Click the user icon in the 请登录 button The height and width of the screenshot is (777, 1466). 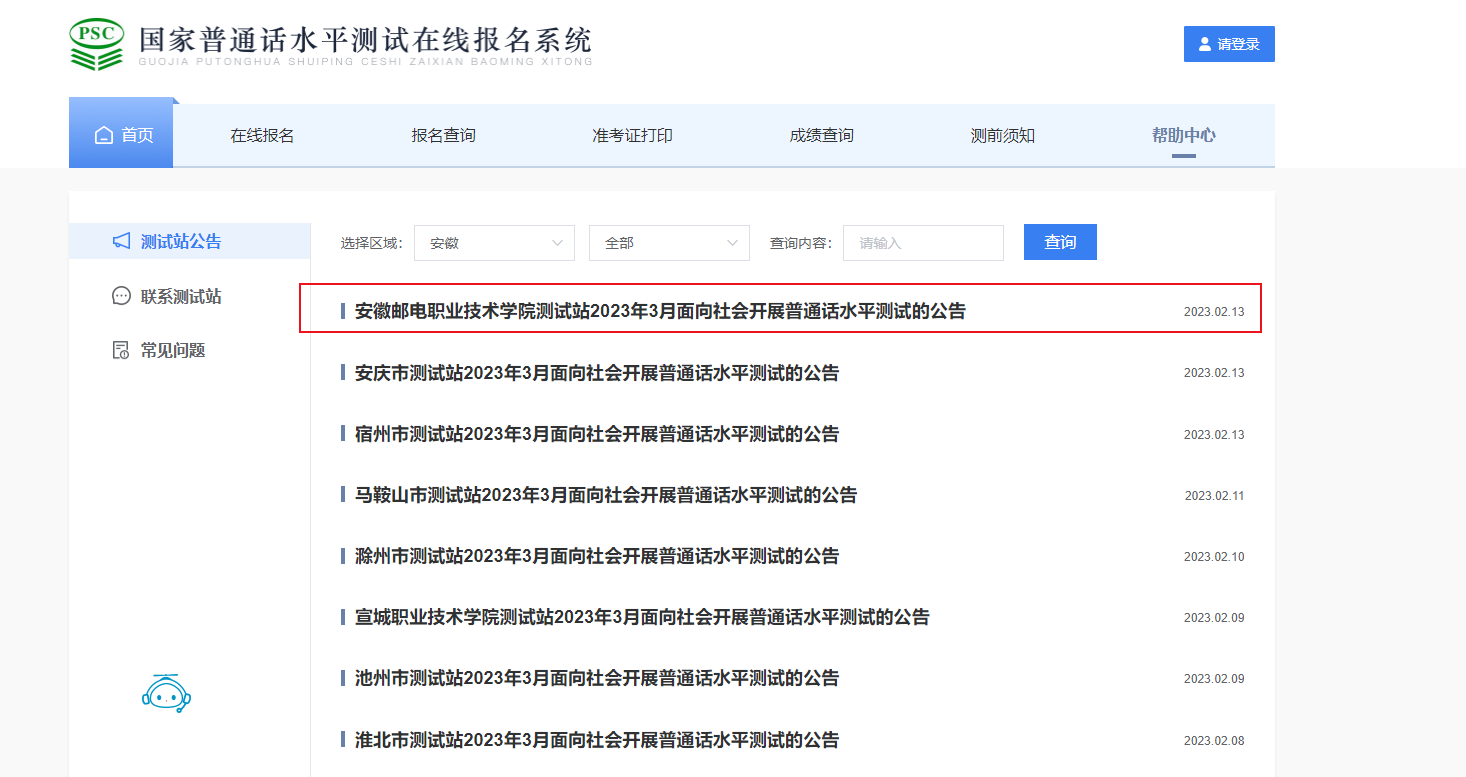[x=1203, y=44]
